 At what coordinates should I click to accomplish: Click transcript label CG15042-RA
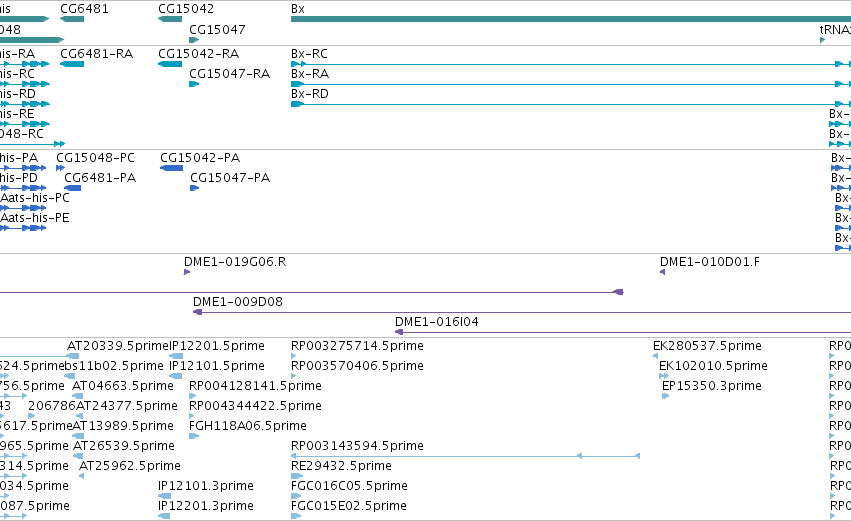pos(199,54)
